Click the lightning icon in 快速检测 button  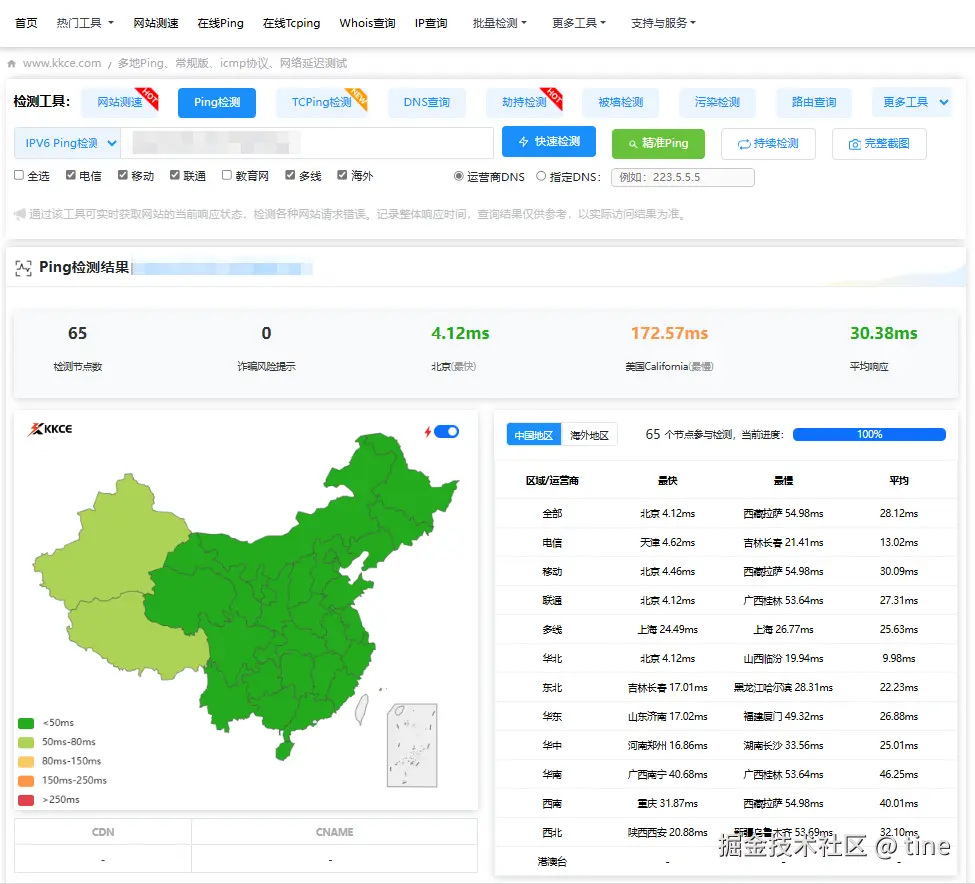524,142
